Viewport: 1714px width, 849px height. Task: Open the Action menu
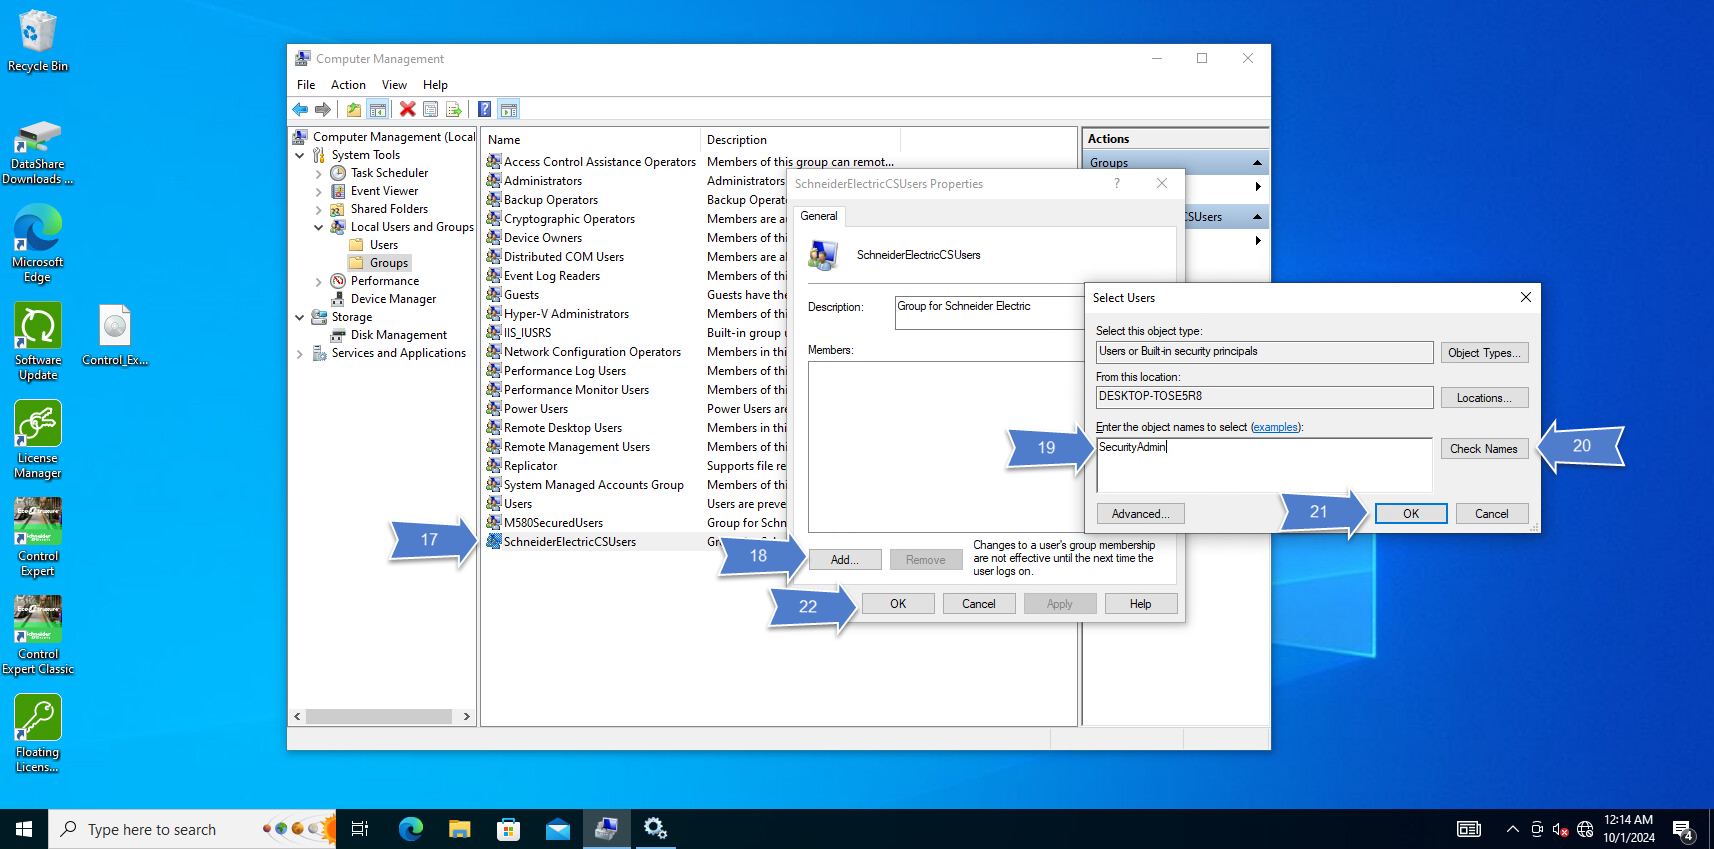click(348, 85)
